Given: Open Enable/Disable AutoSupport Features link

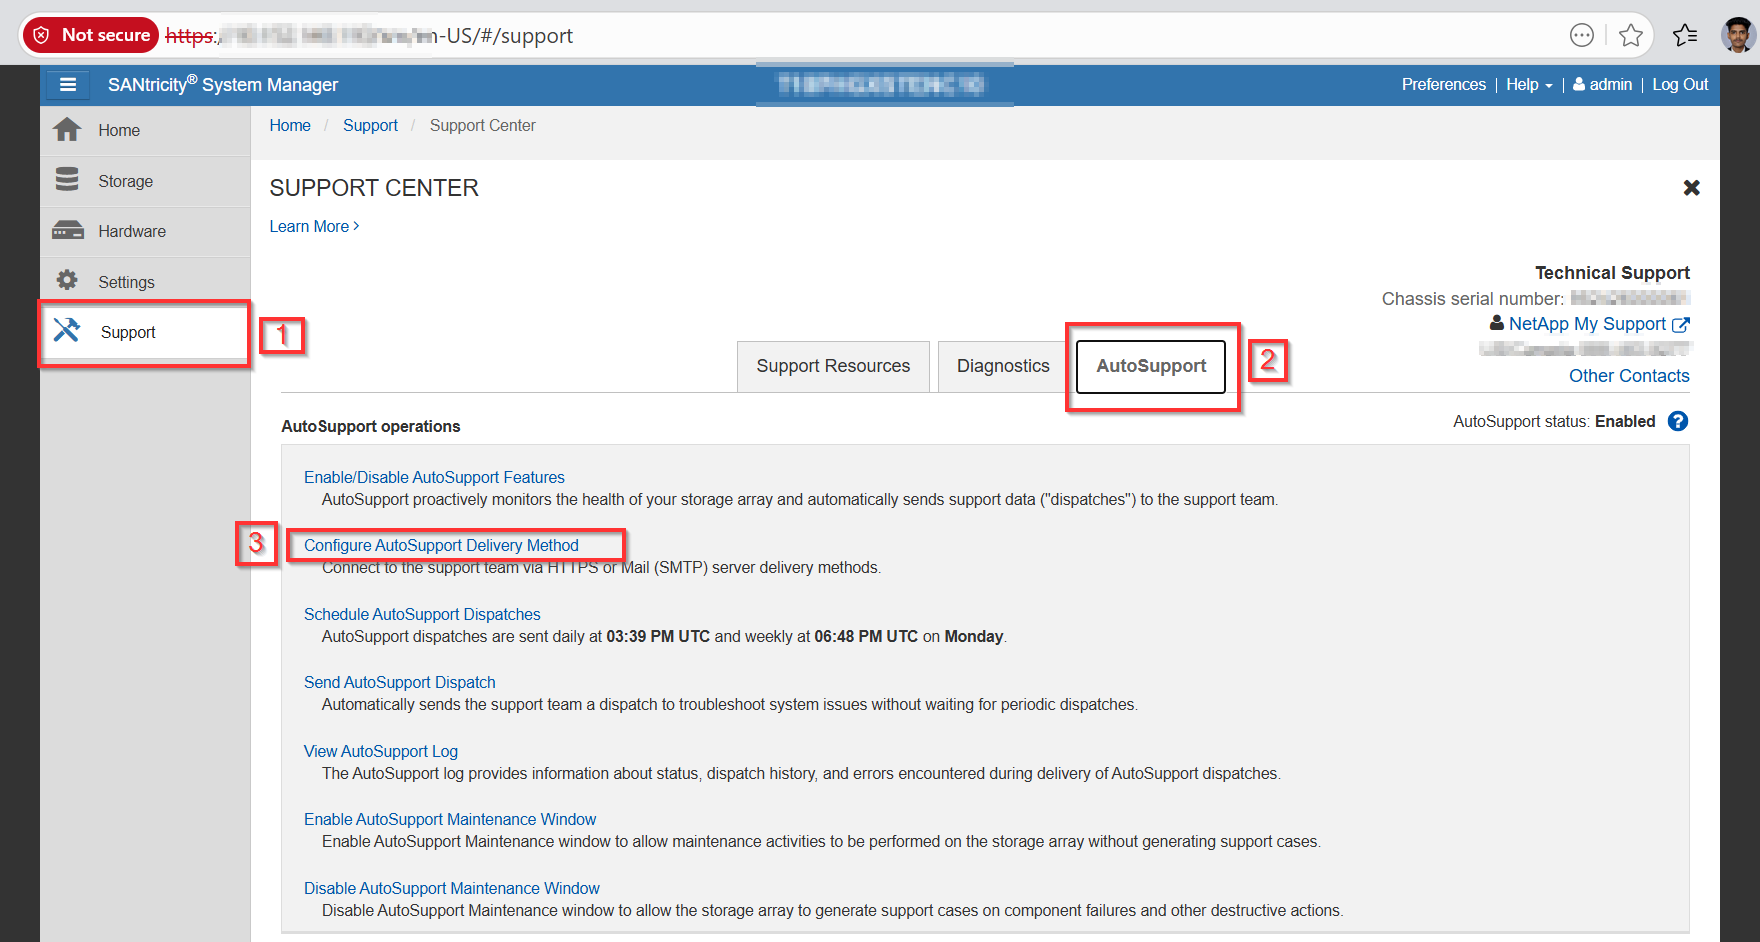Looking at the screenshot, I should tap(434, 478).
